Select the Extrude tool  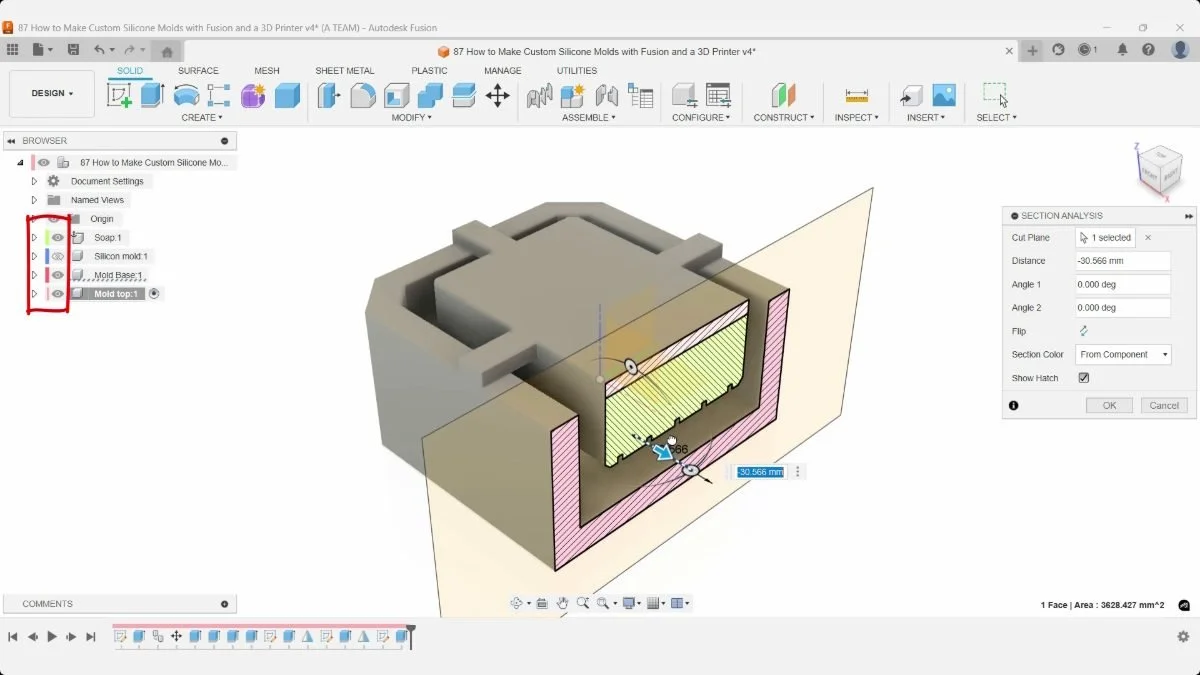pyautogui.click(x=152, y=95)
